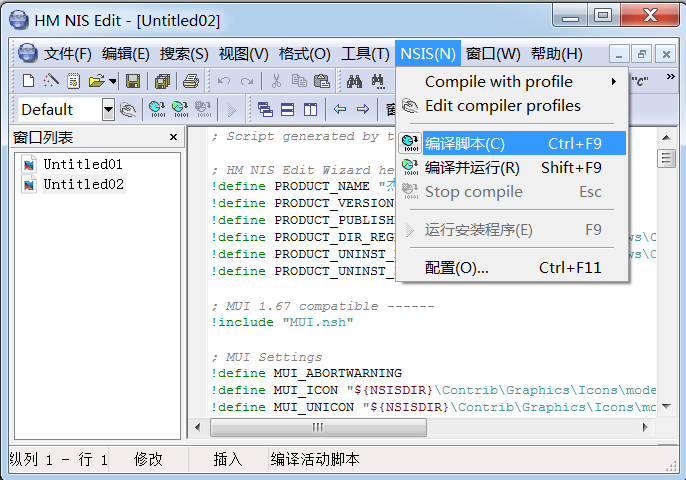Click the Paste clipboard icon

322,81
